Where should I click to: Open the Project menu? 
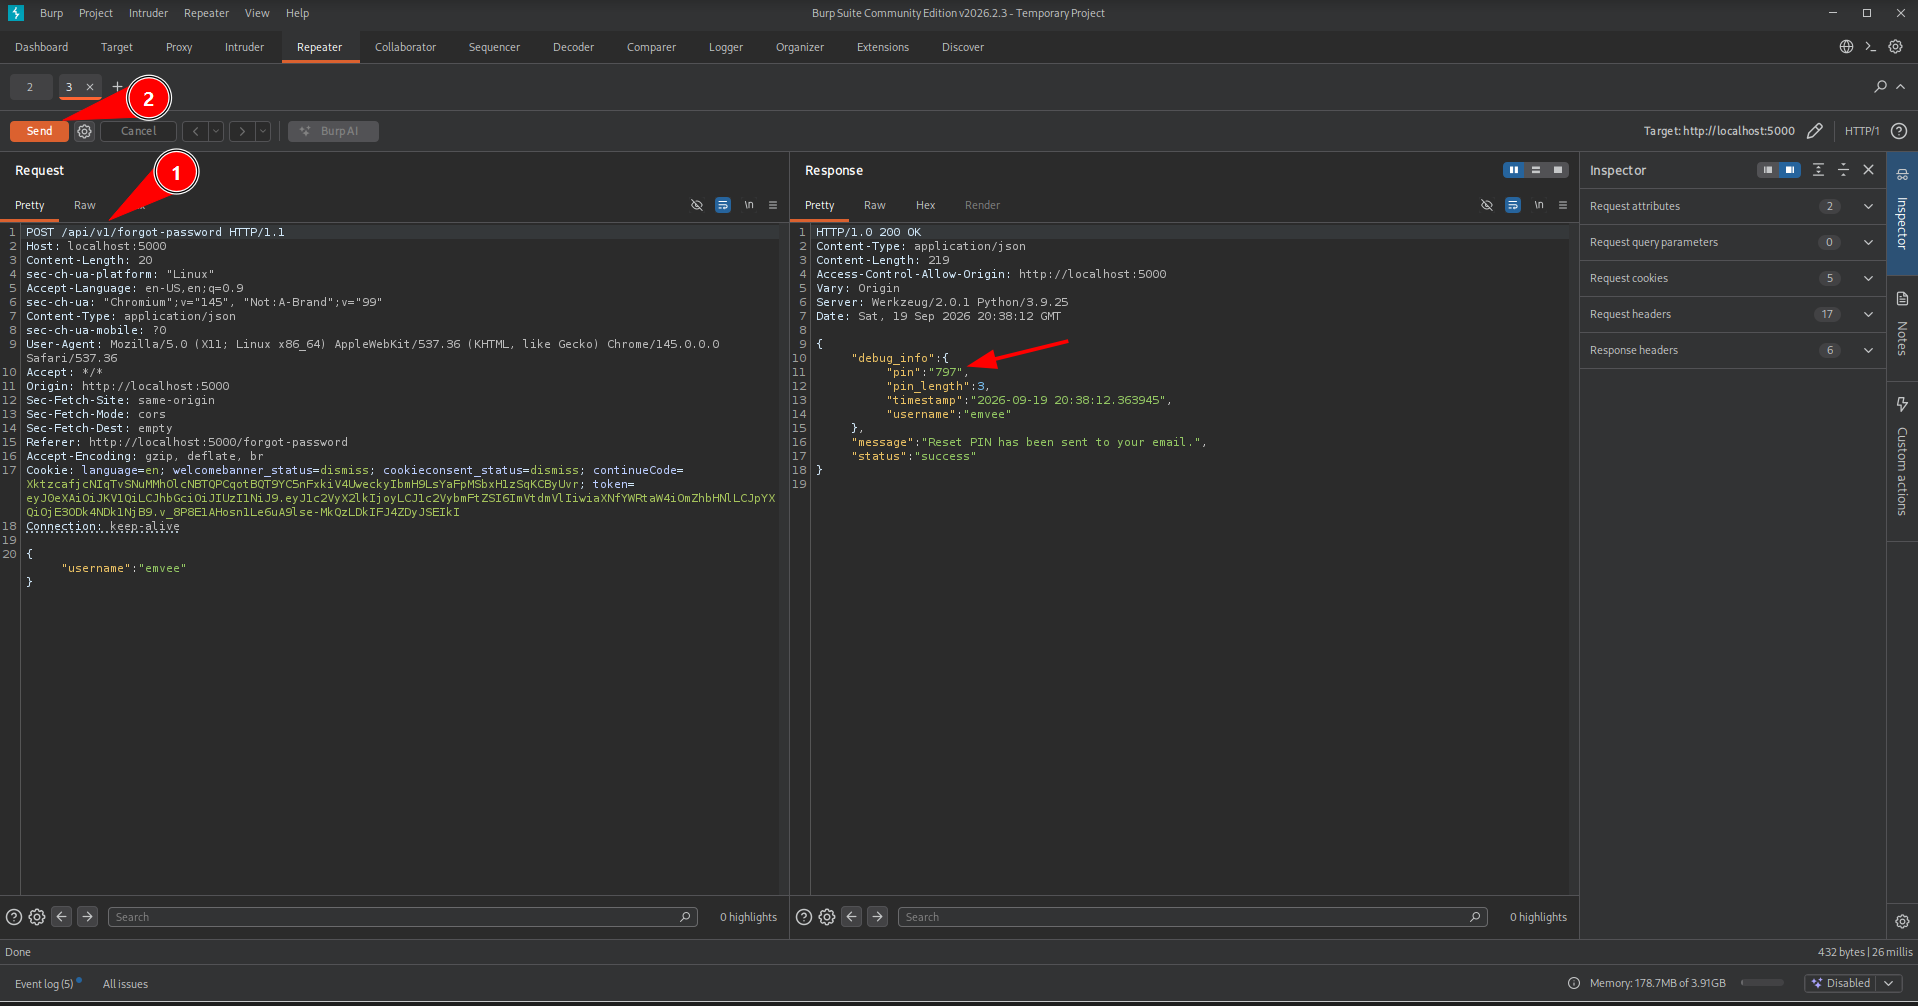[x=96, y=13]
